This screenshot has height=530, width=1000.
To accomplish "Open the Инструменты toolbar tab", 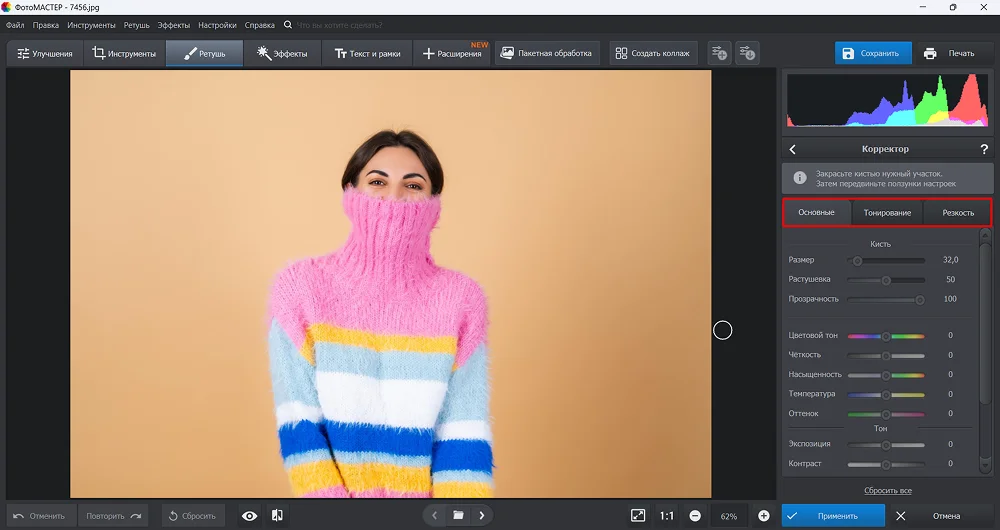I will 124,54.
